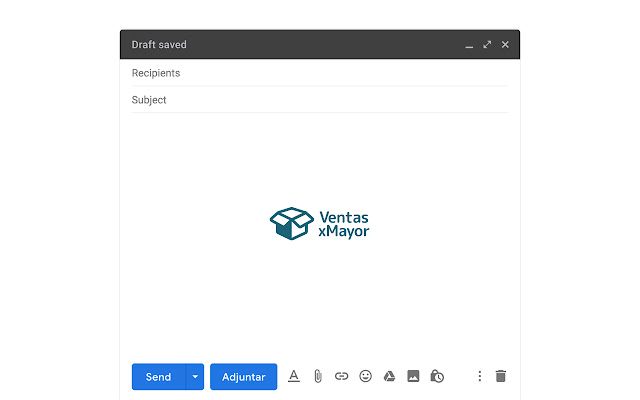Screen dimensions: 640x400
Task: Minimize the compose window
Action: 469,45
